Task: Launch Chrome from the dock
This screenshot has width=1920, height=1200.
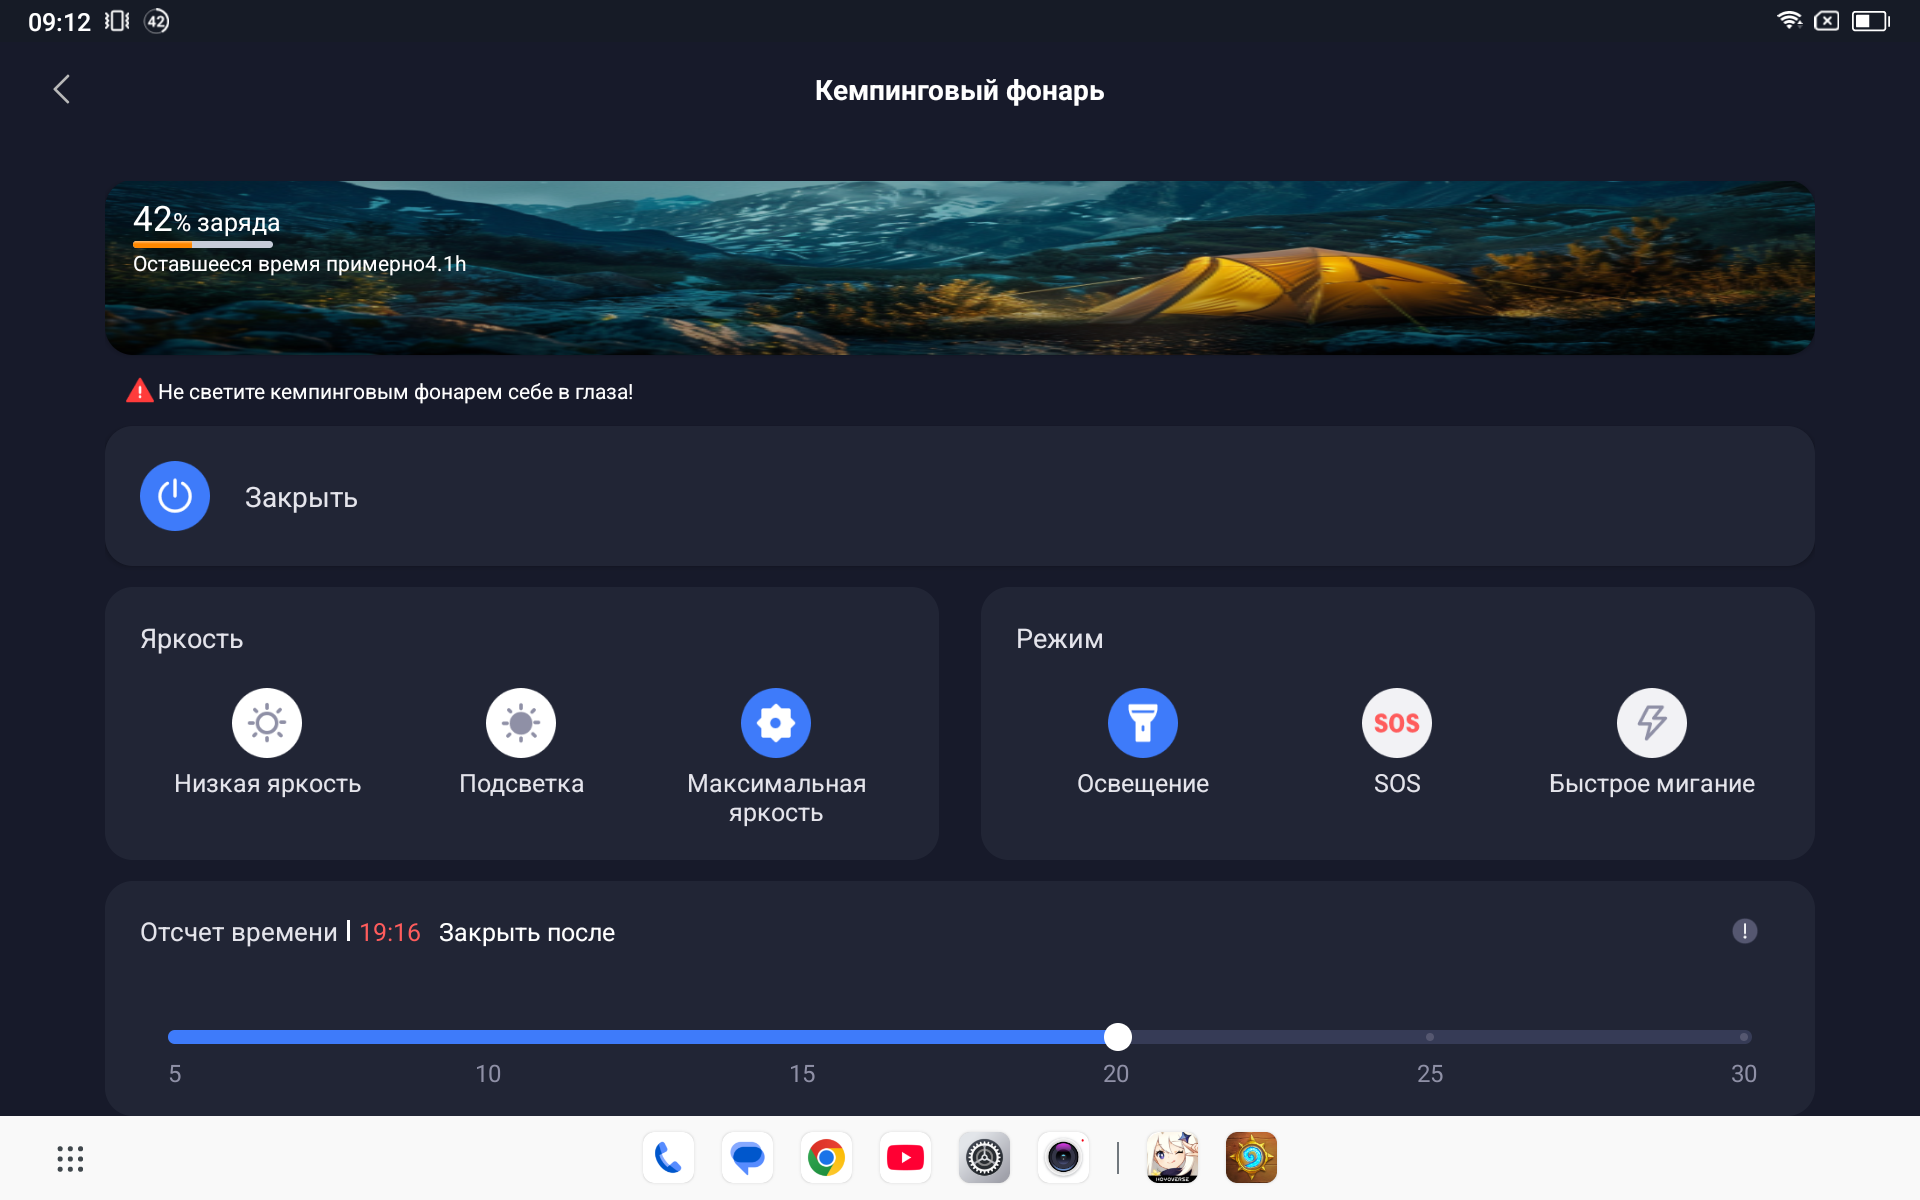Action: (x=826, y=1158)
